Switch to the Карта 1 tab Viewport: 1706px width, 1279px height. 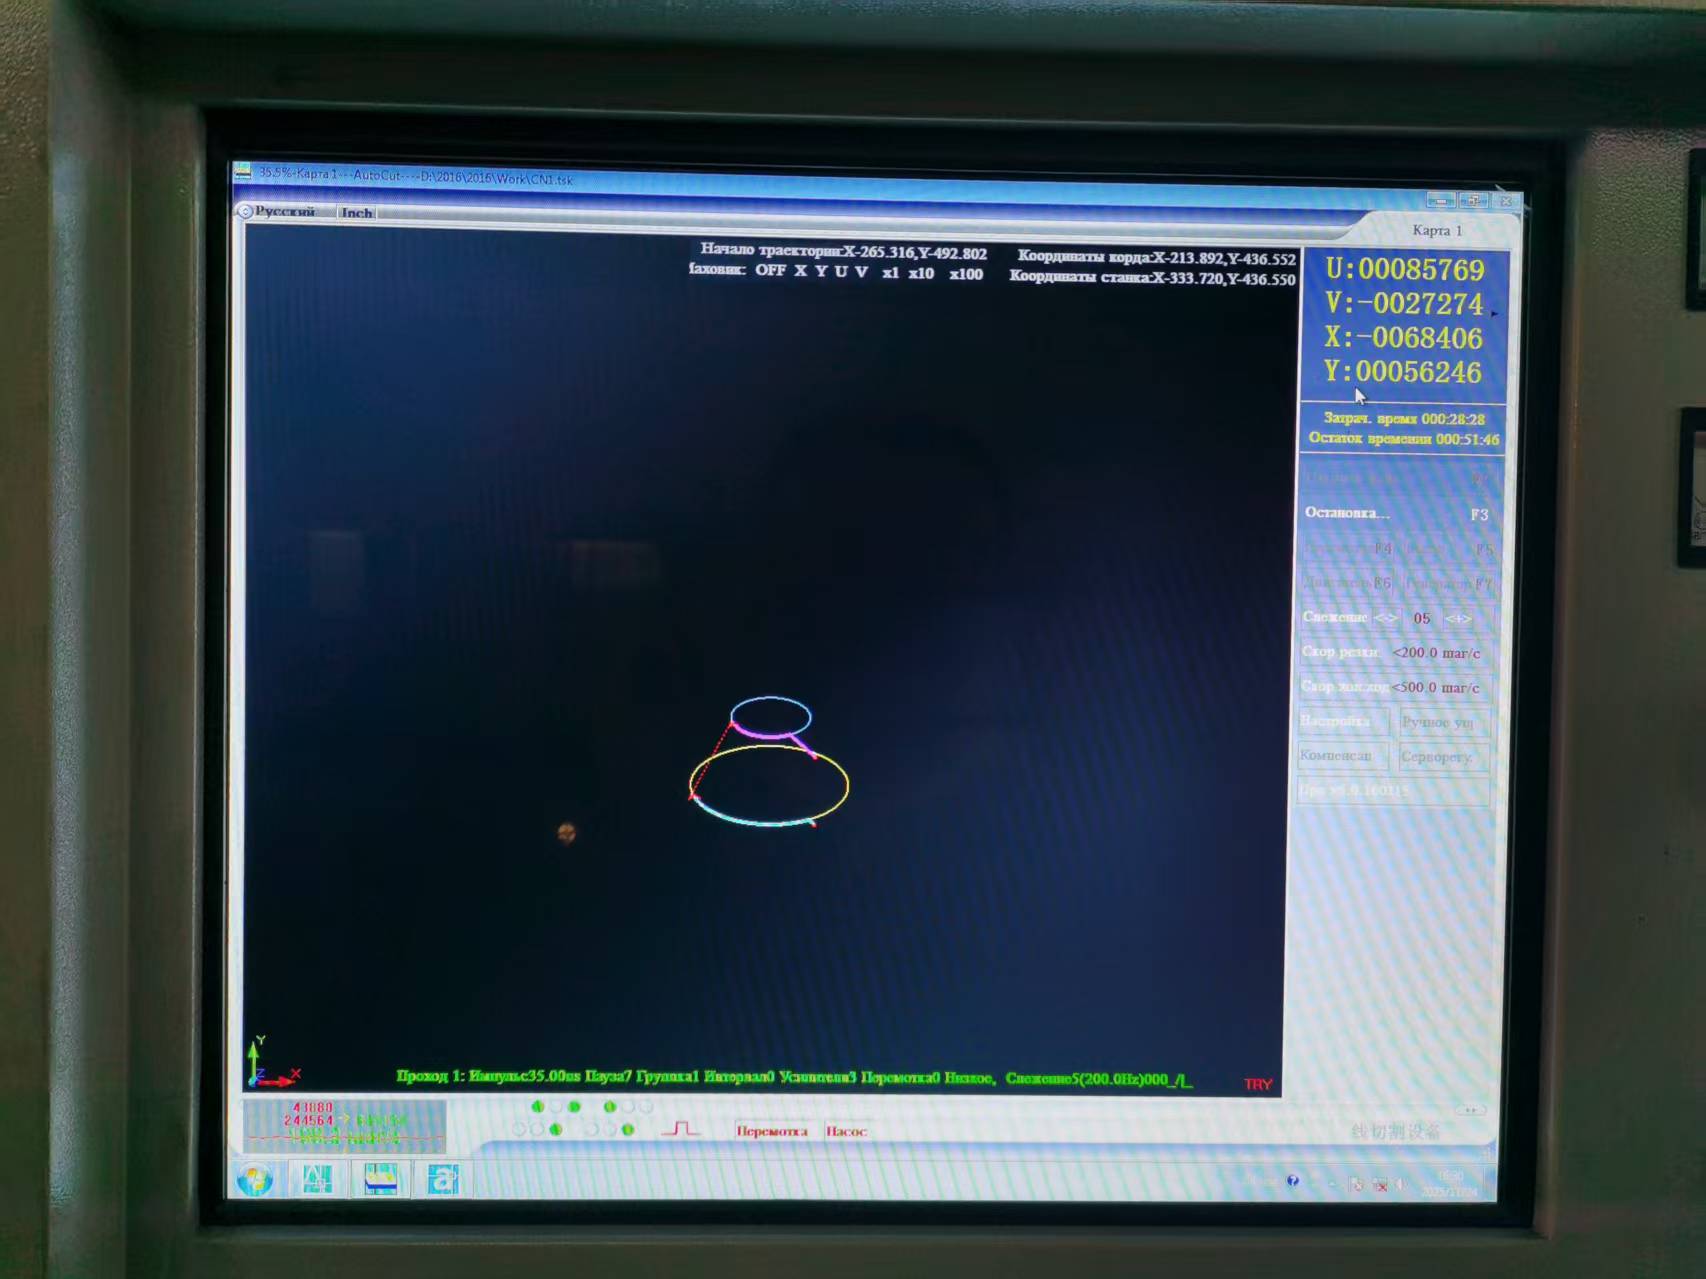1436,231
